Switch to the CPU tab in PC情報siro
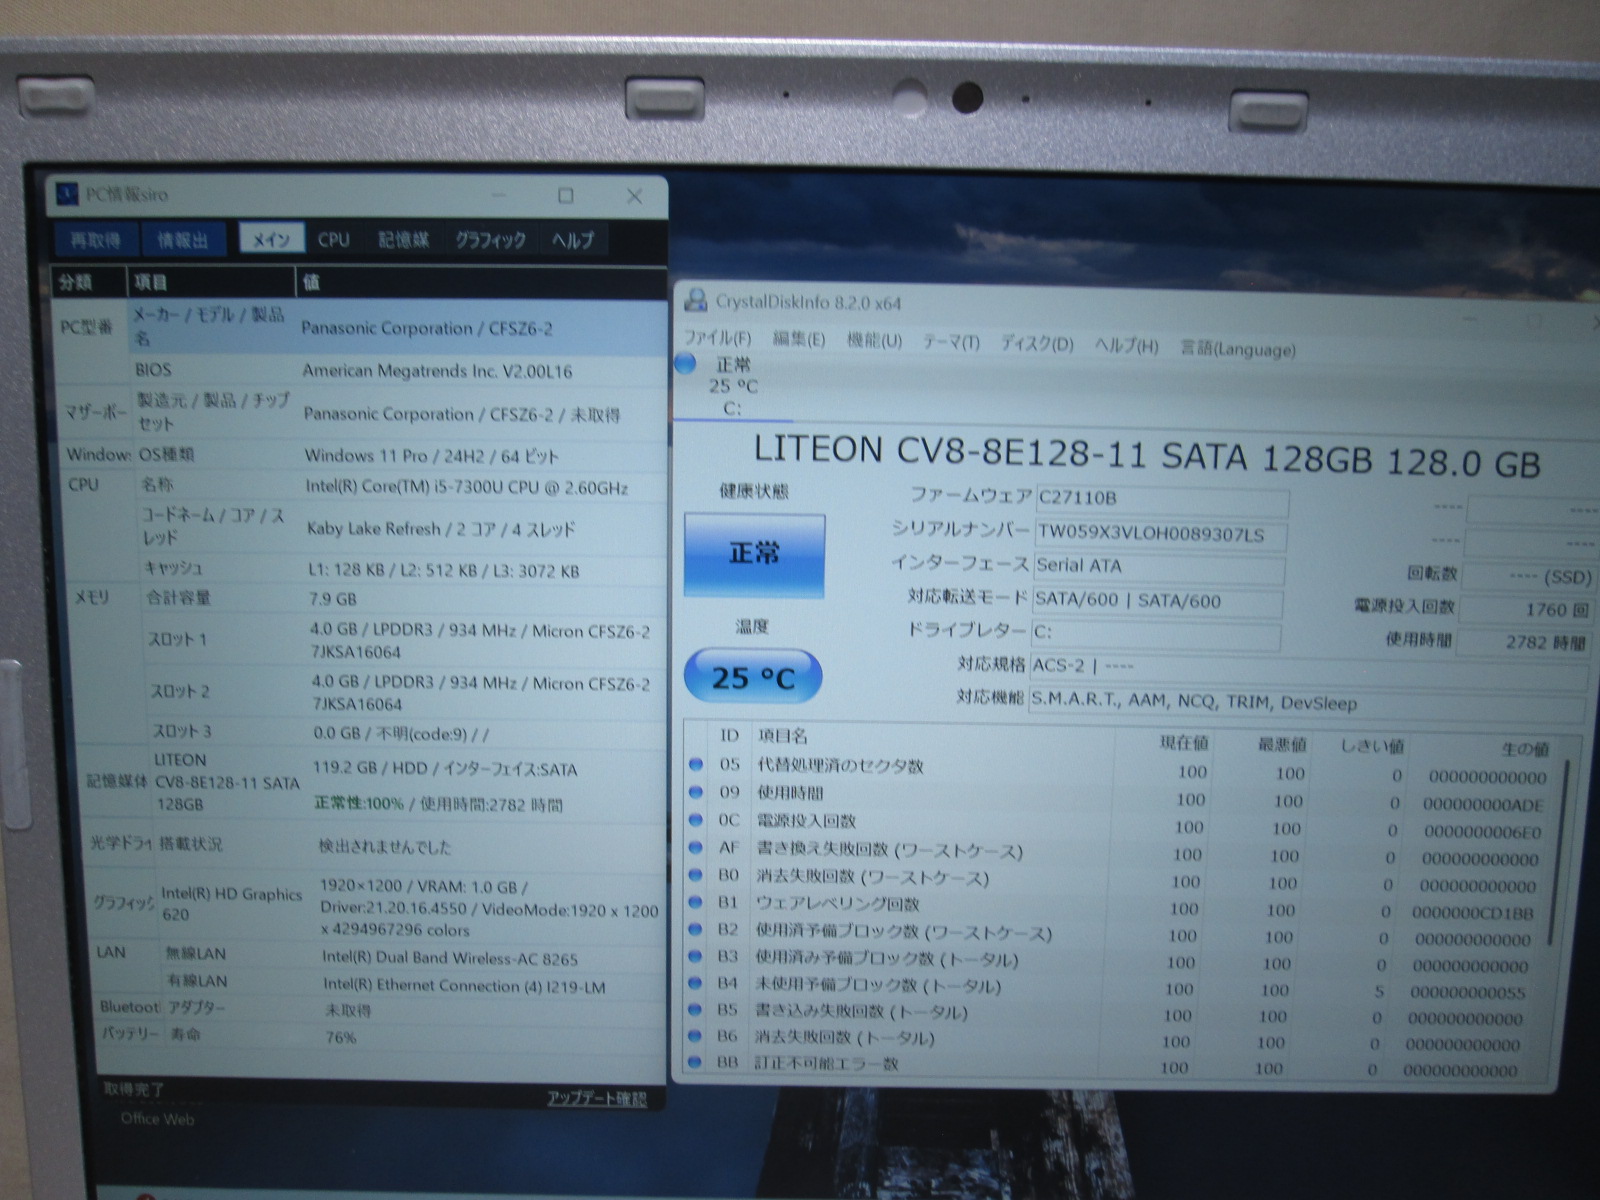This screenshot has width=1600, height=1200. pos(334,239)
